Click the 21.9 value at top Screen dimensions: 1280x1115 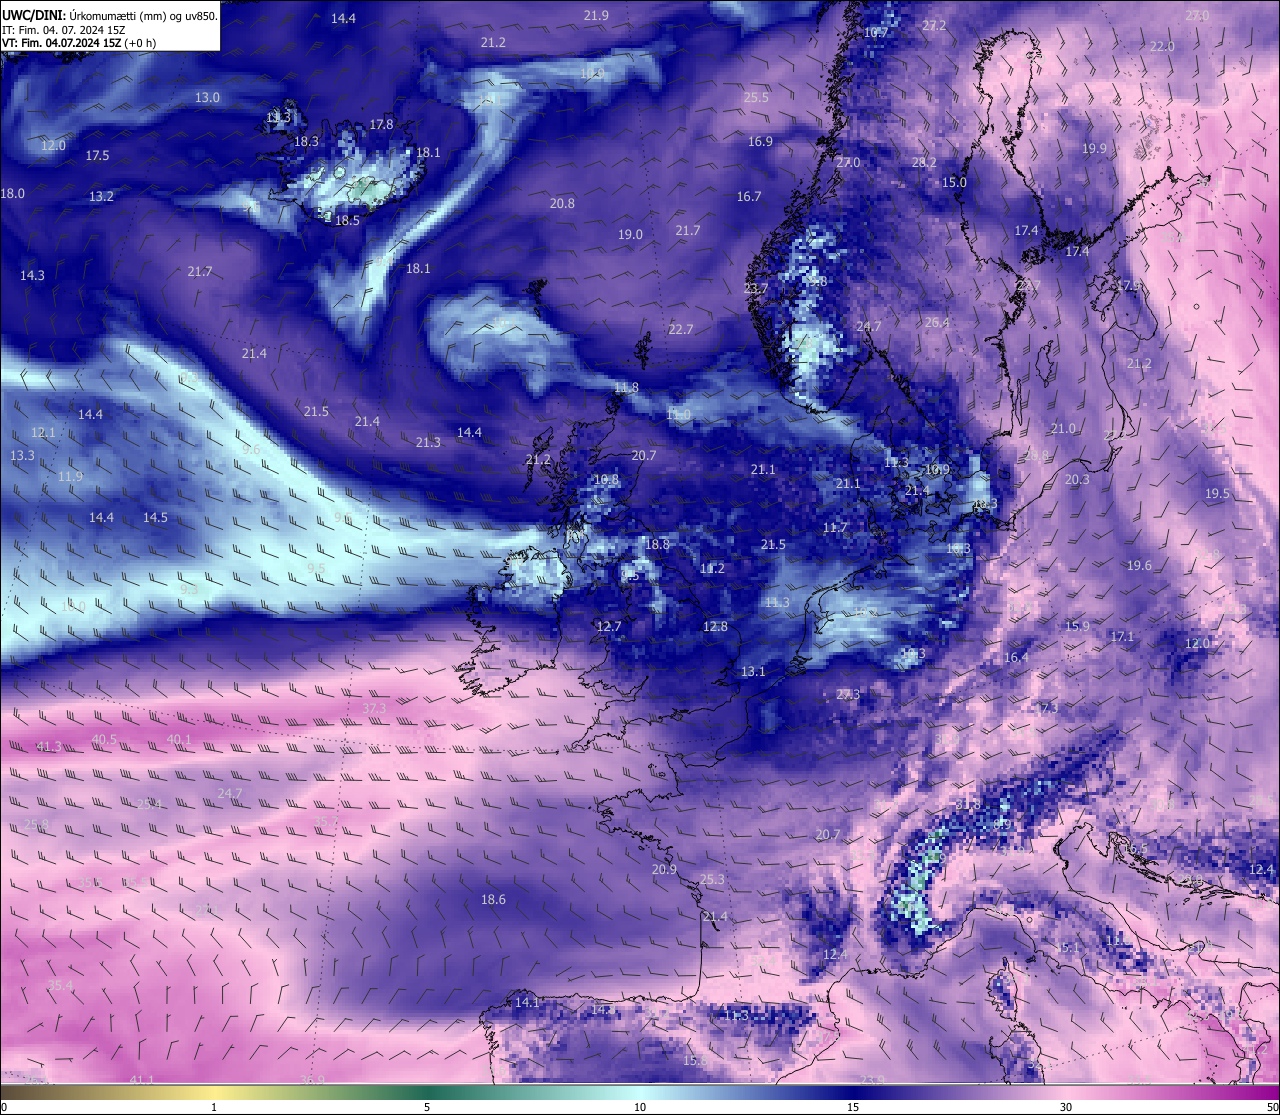pos(596,15)
